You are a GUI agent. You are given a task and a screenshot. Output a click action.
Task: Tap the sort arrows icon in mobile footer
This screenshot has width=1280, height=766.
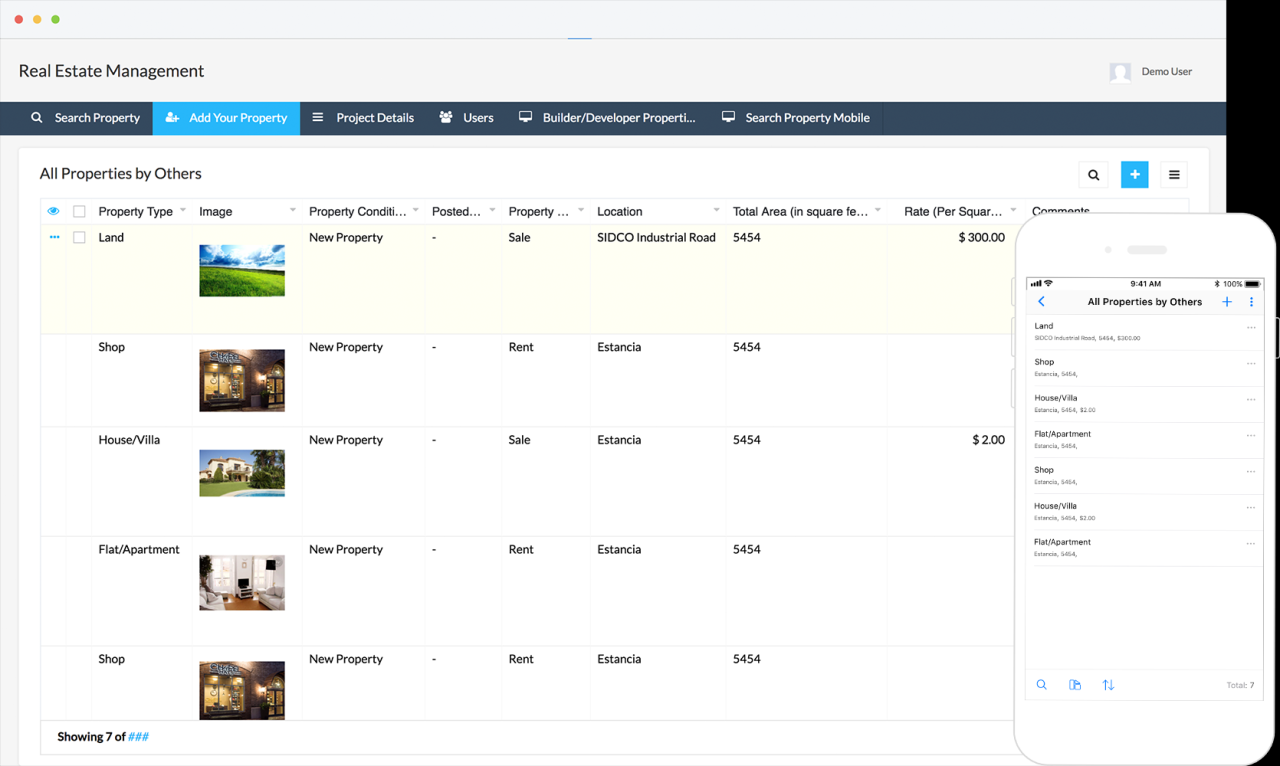click(1108, 685)
